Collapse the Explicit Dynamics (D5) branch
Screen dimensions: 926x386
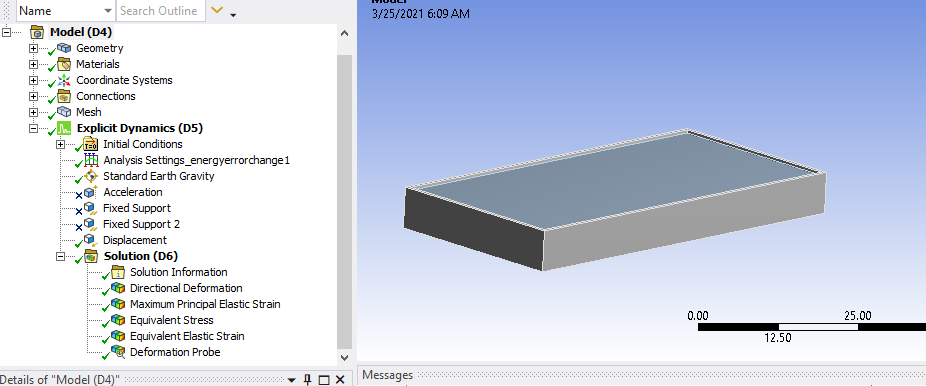[x=33, y=128]
